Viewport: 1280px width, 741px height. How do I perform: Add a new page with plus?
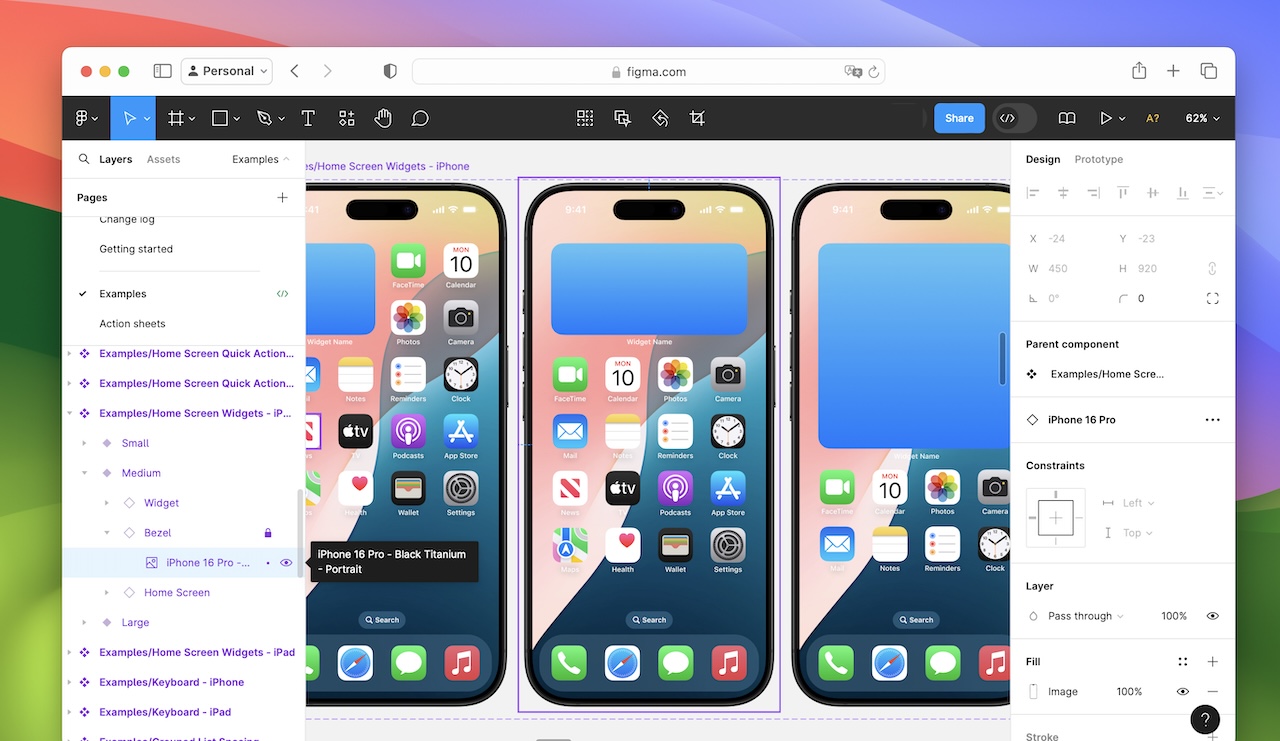pos(282,198)
